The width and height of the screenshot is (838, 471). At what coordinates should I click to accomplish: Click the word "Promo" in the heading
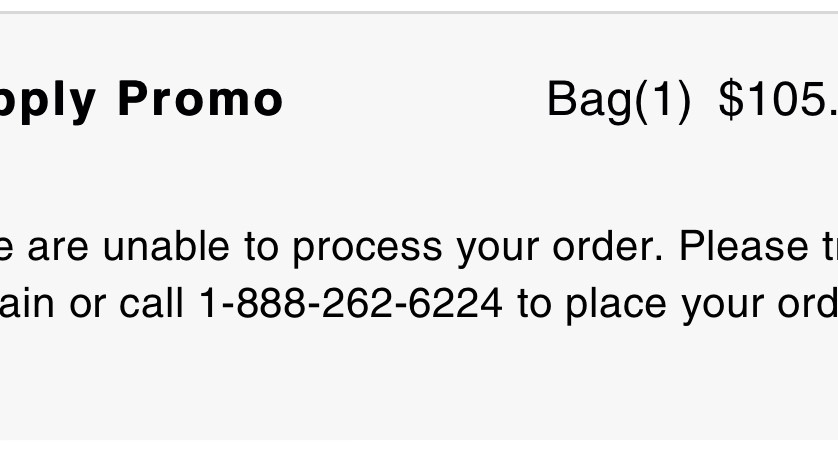tap(200, 97)
